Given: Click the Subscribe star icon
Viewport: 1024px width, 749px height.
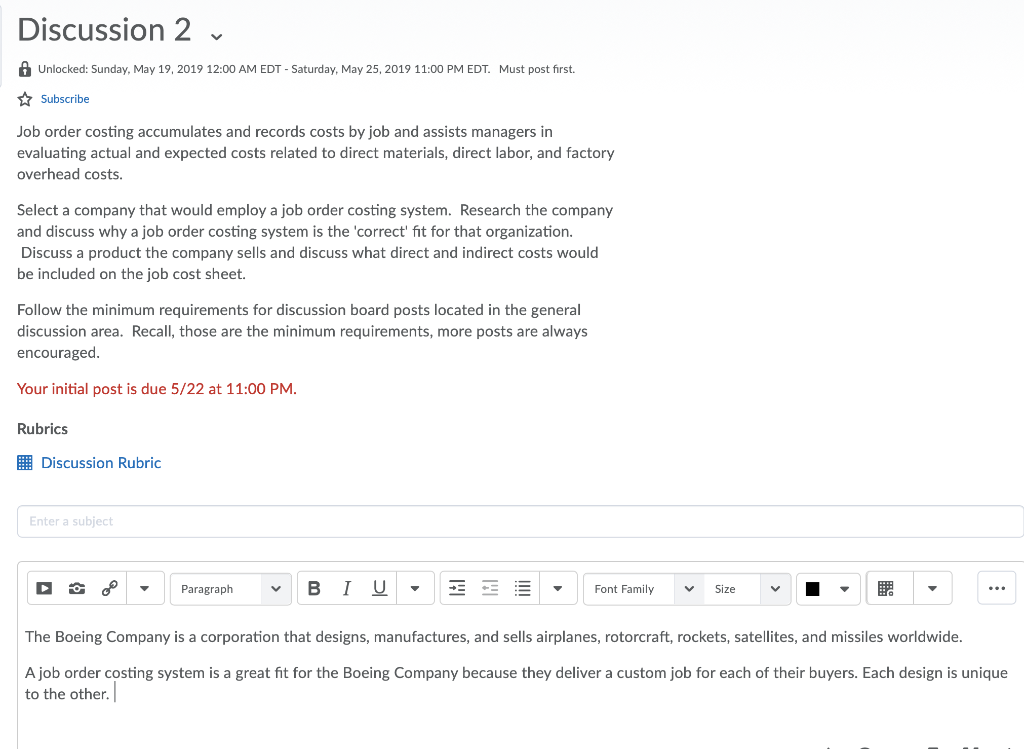Looking at the screenshot, I should point(23,99).
